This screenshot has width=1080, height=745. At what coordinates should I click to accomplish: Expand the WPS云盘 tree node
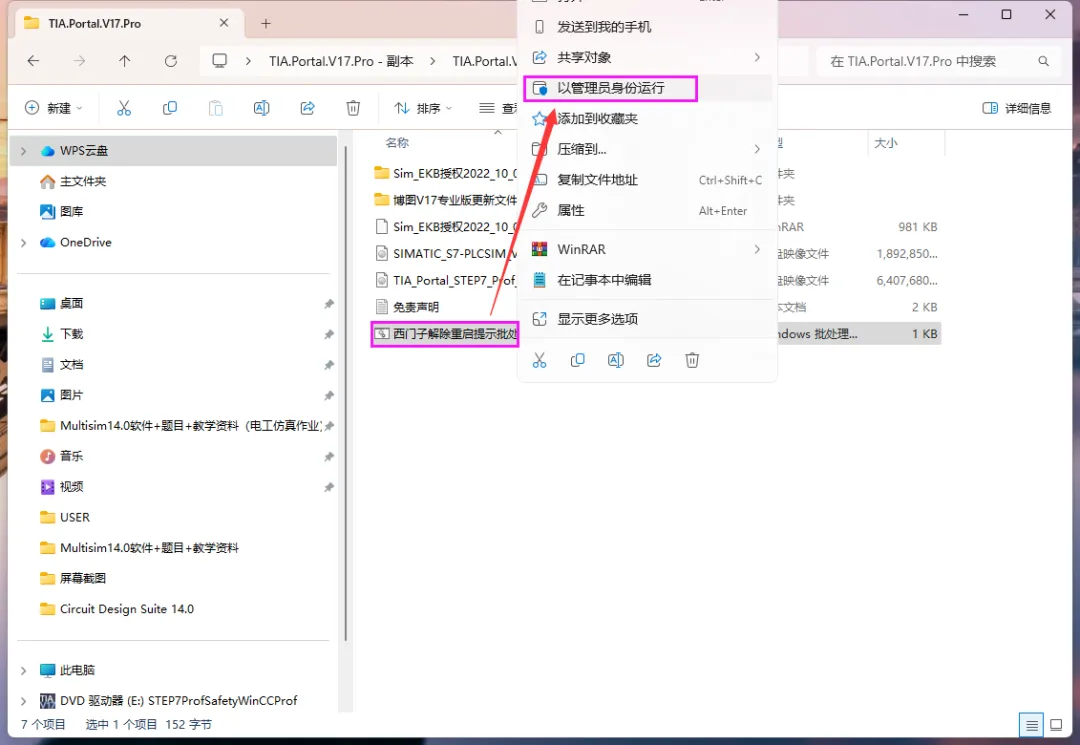click(x=23, y=151)
